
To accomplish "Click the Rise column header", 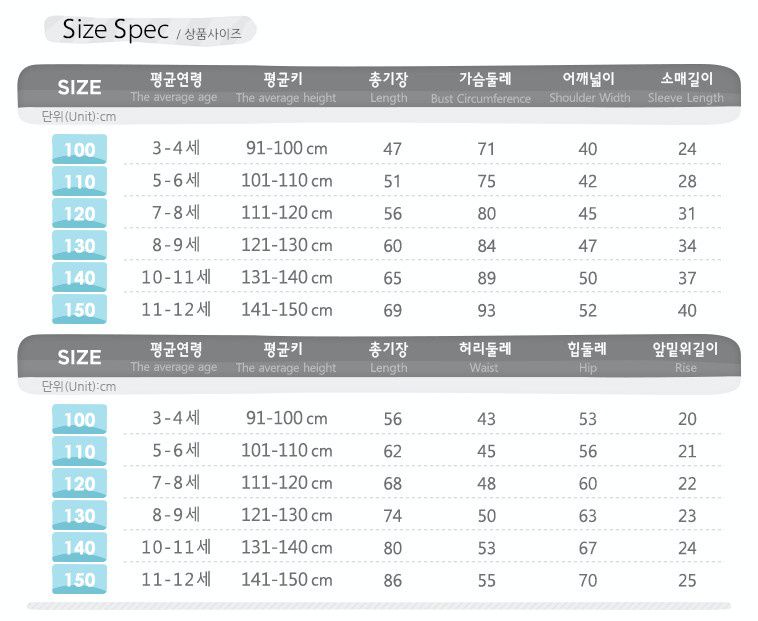I will click(686, 357).
